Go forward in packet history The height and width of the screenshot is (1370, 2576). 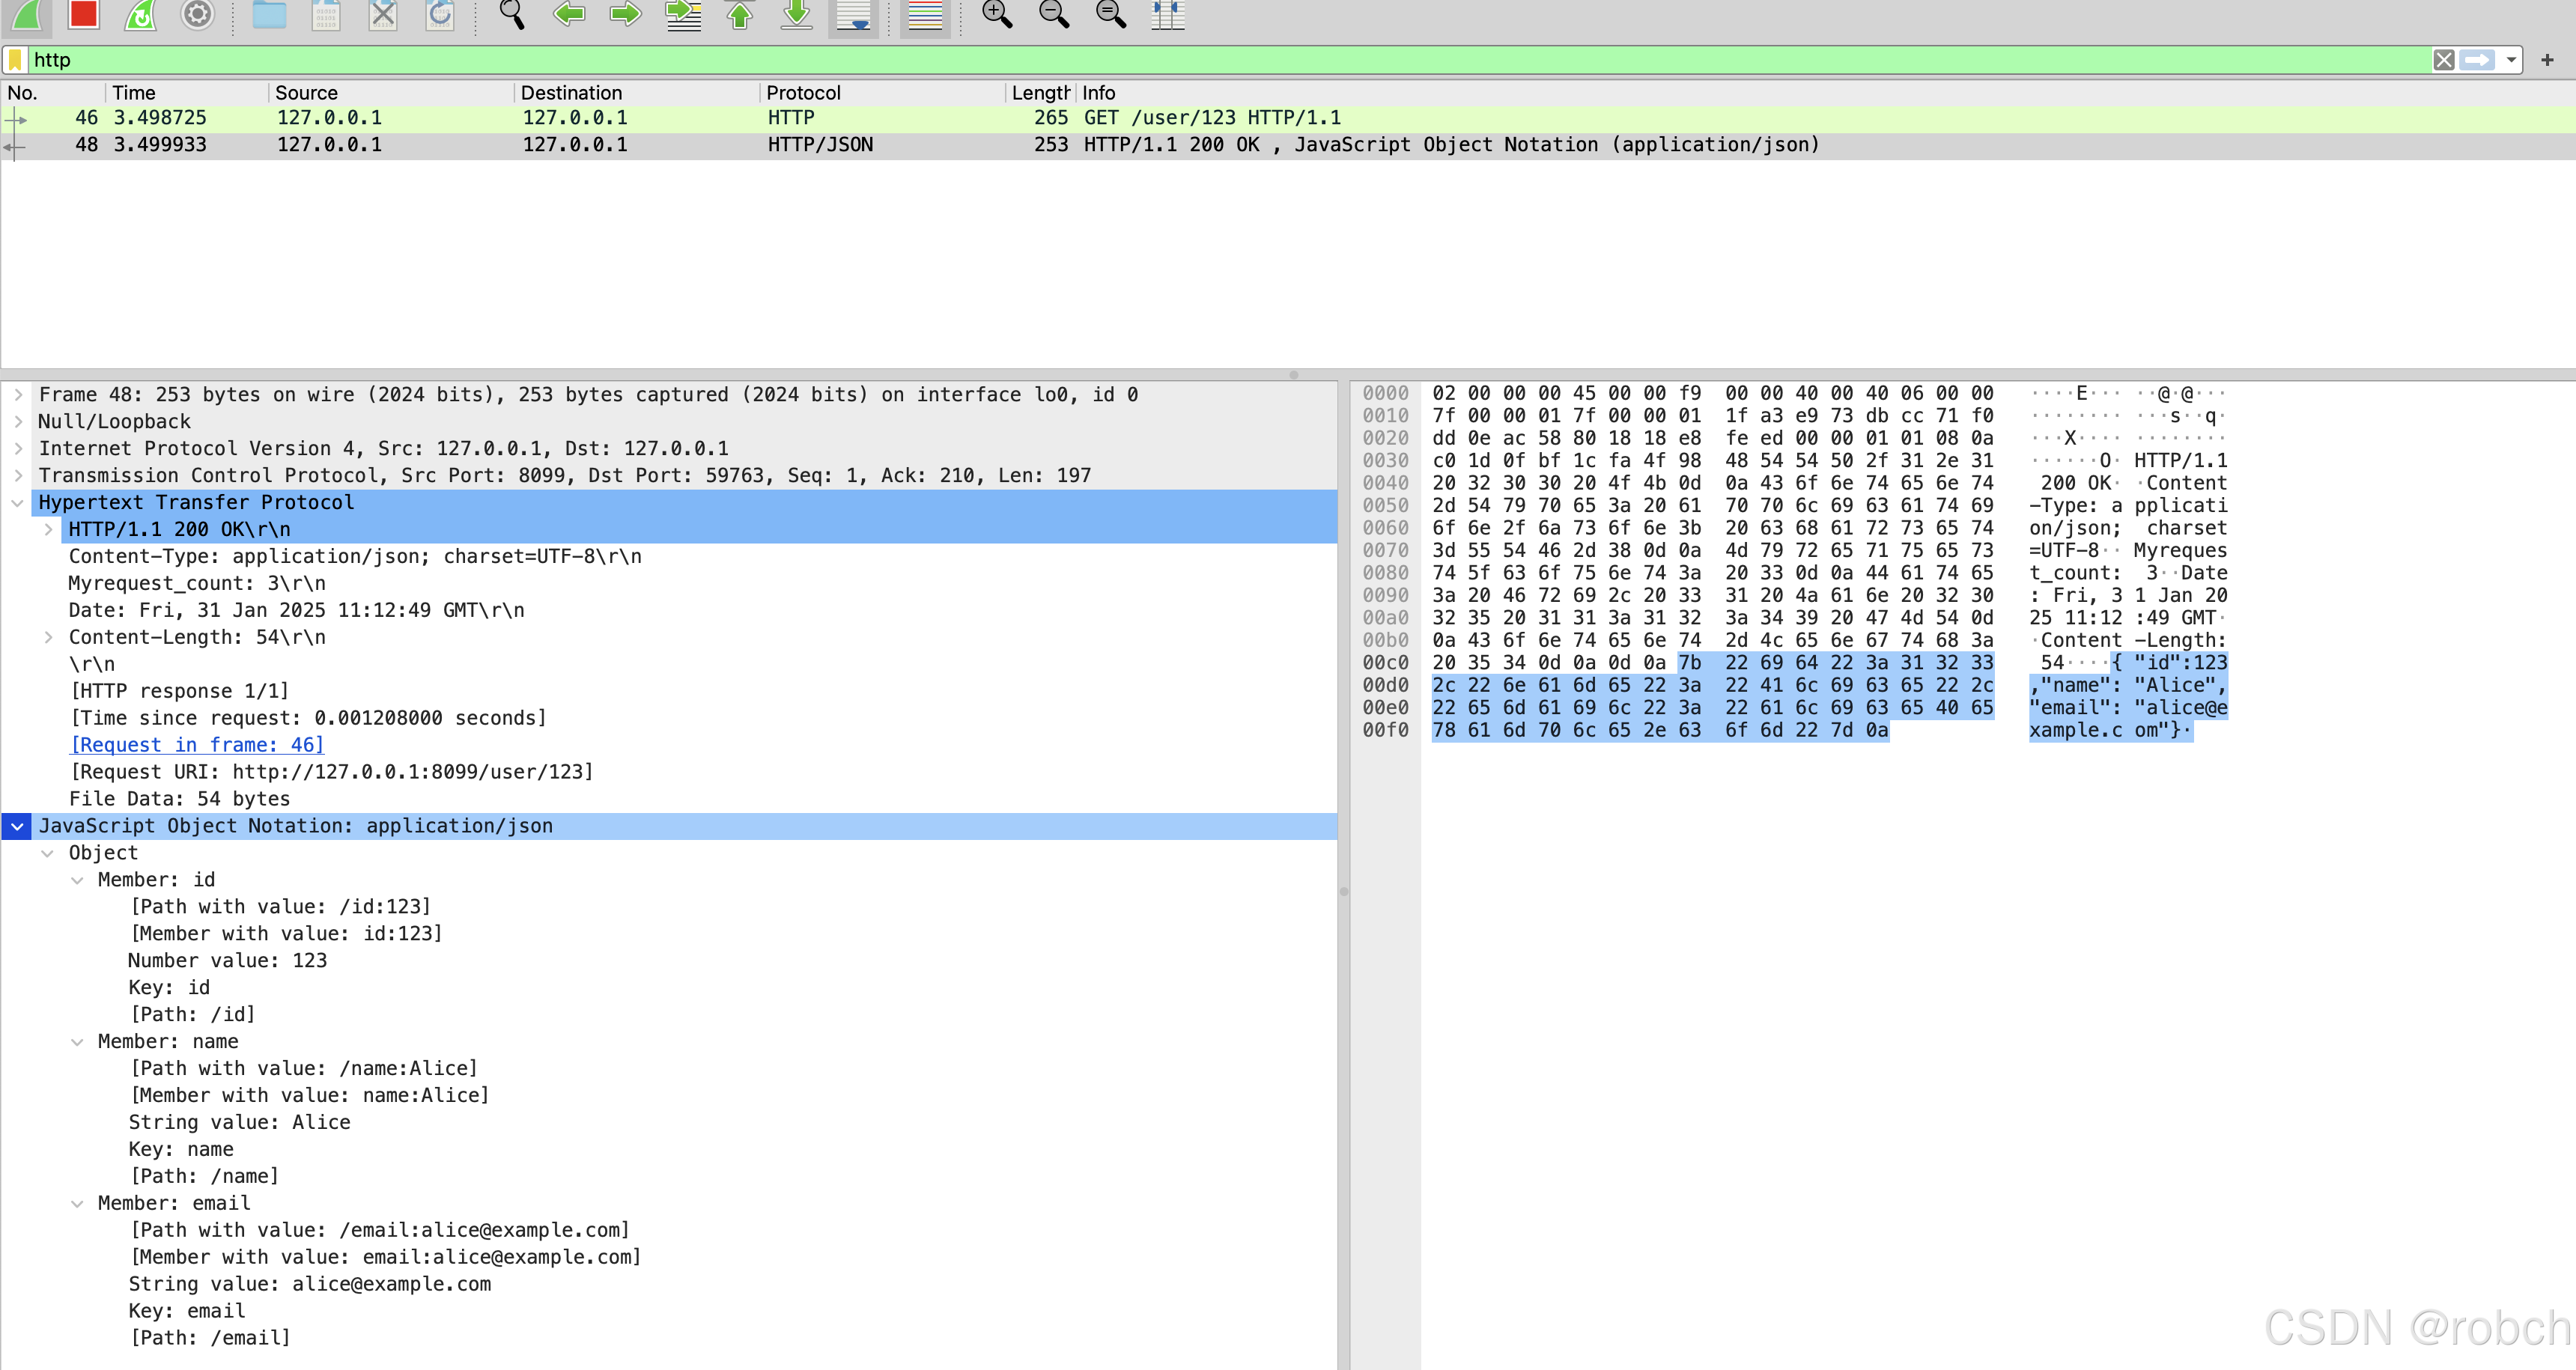pyautogui.click(x=626, y=14)
